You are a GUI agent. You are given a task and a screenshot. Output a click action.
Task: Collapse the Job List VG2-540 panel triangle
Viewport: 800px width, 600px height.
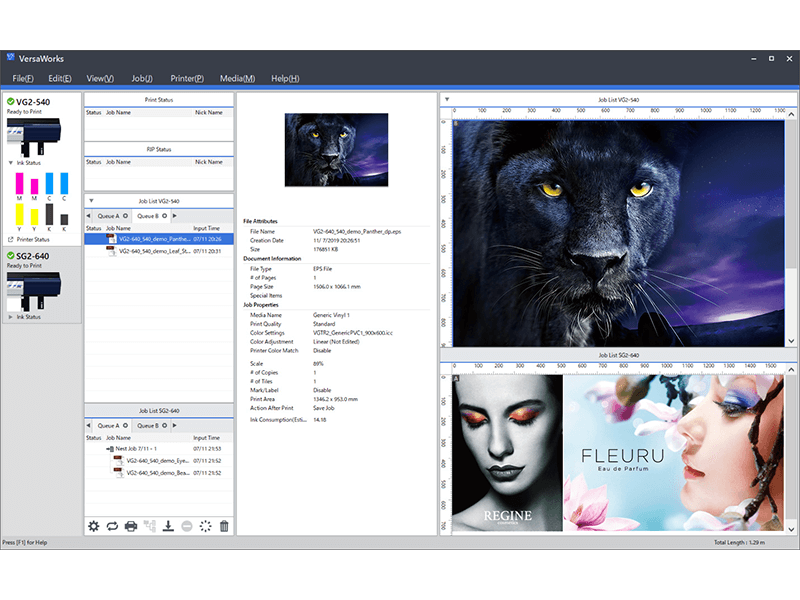[91, 200]
